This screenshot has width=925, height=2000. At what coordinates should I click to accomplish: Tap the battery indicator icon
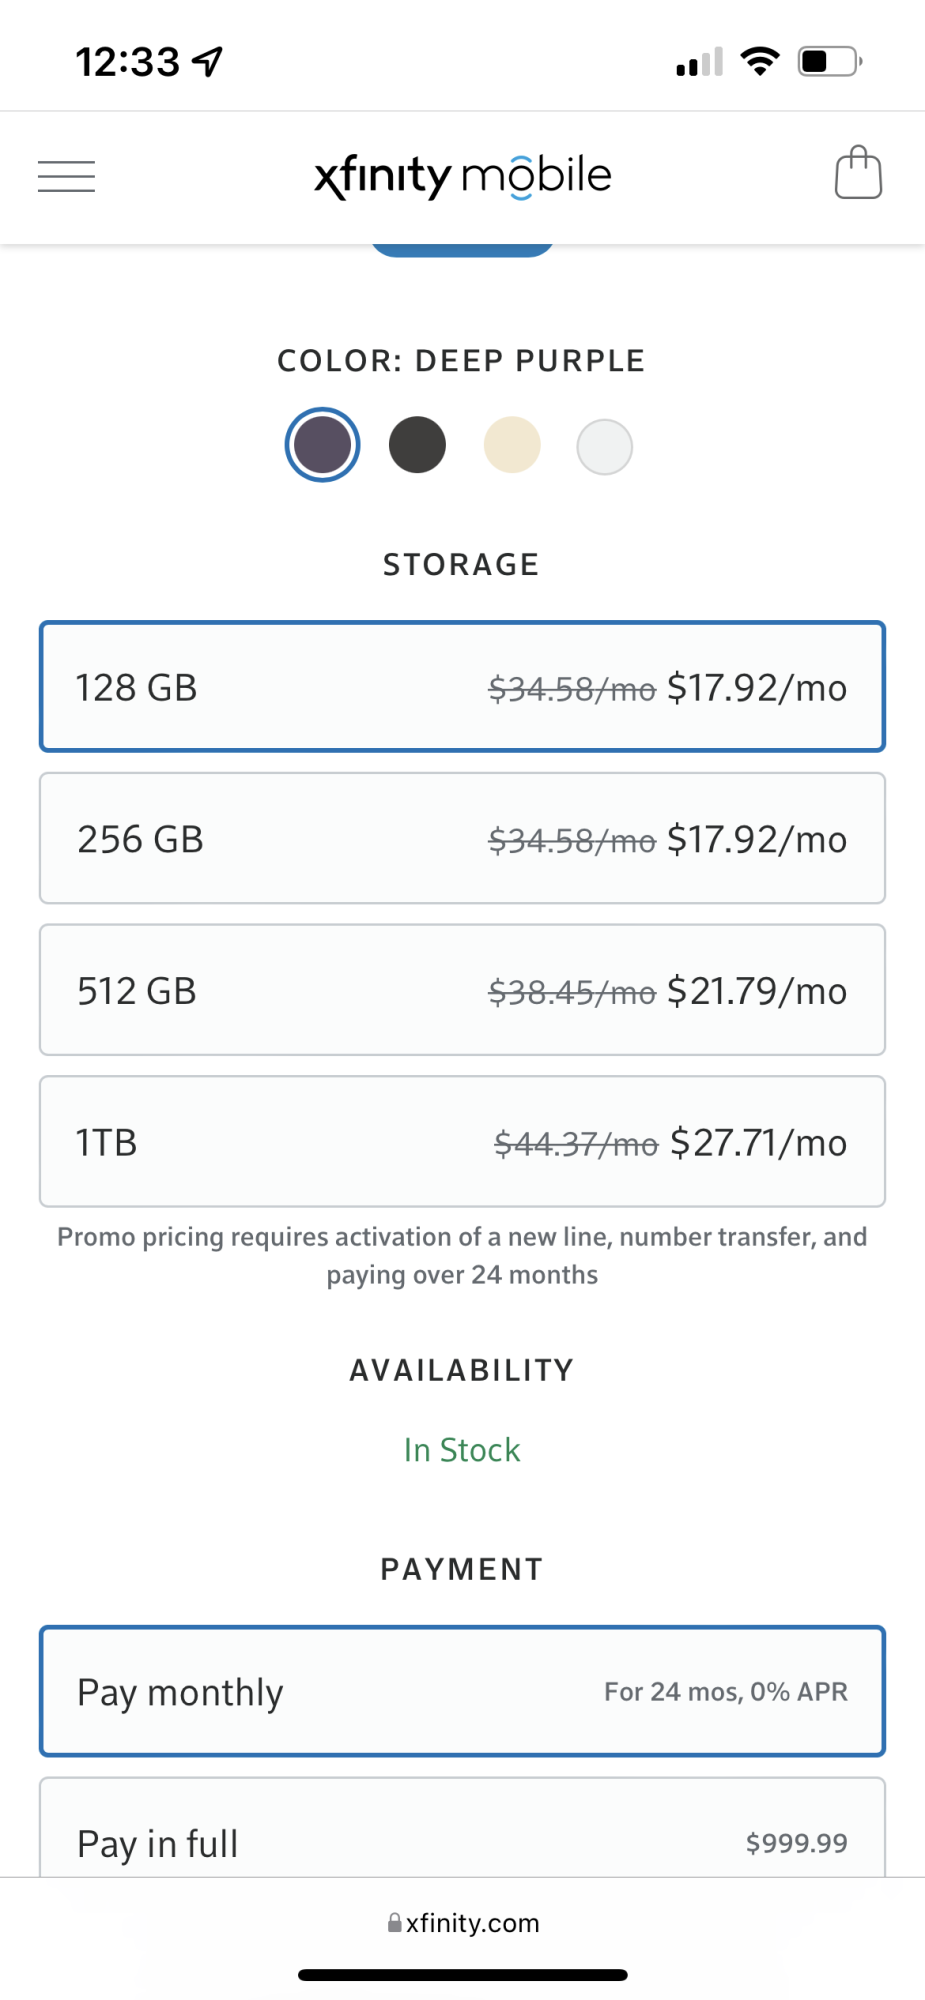[829, 62]
